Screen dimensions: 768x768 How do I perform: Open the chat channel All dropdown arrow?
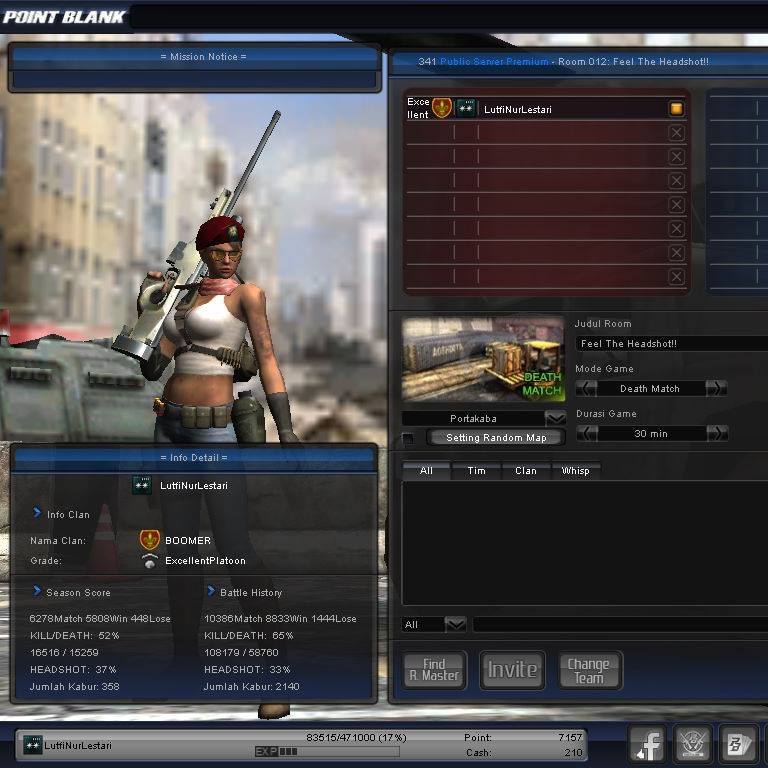(456, 624)
